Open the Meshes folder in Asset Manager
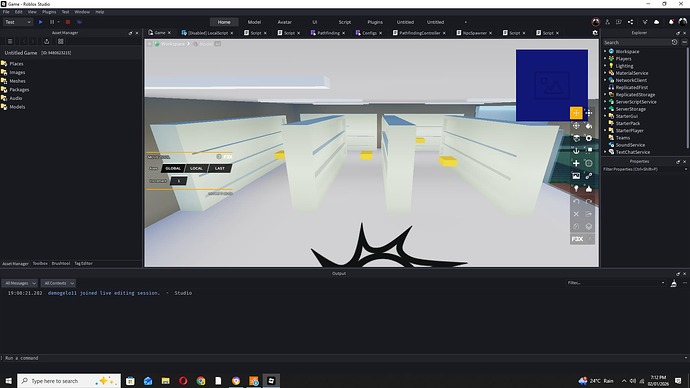This screenshot has width=690, height=388. pyautogui.click(x=18, y=81)
